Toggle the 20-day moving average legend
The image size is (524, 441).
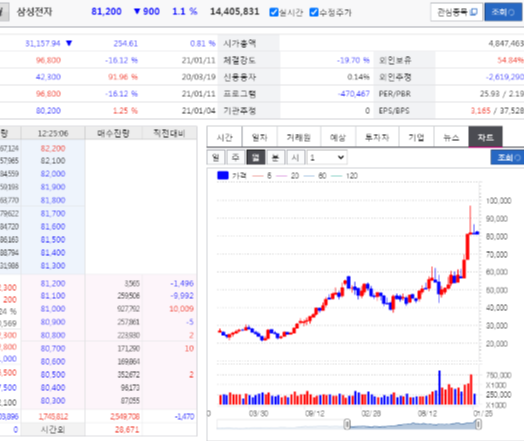[x=288, y=176]
